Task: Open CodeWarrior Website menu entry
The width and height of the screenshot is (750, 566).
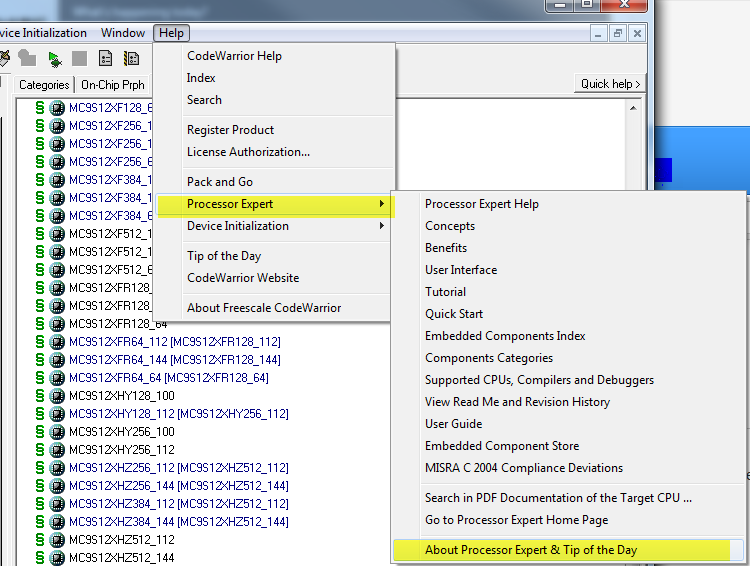Action: (243, 278)
